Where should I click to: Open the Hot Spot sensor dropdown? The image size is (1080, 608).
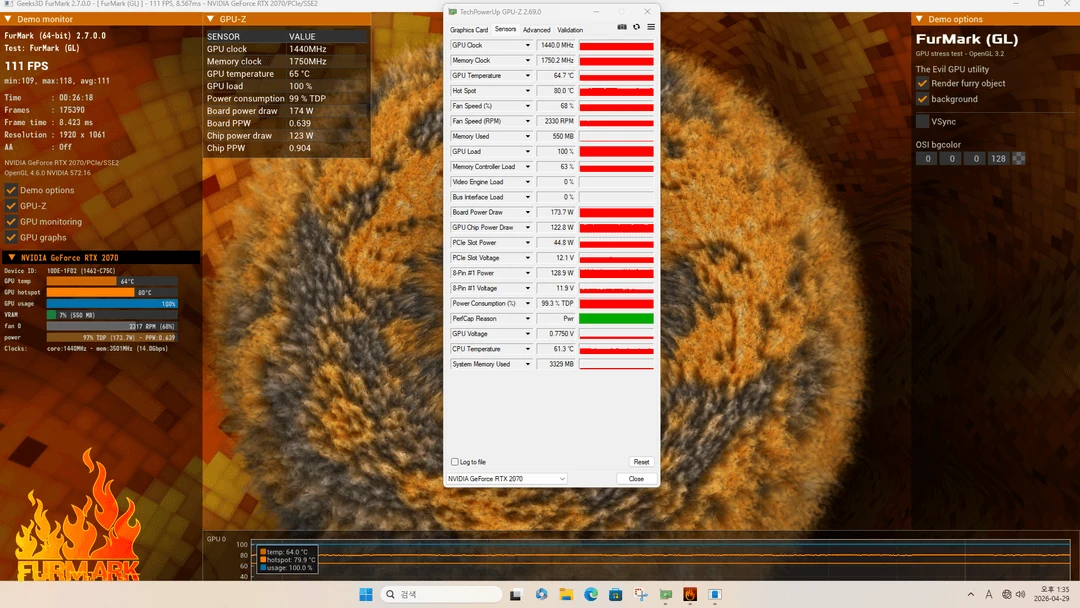click(x=528, y=91)
